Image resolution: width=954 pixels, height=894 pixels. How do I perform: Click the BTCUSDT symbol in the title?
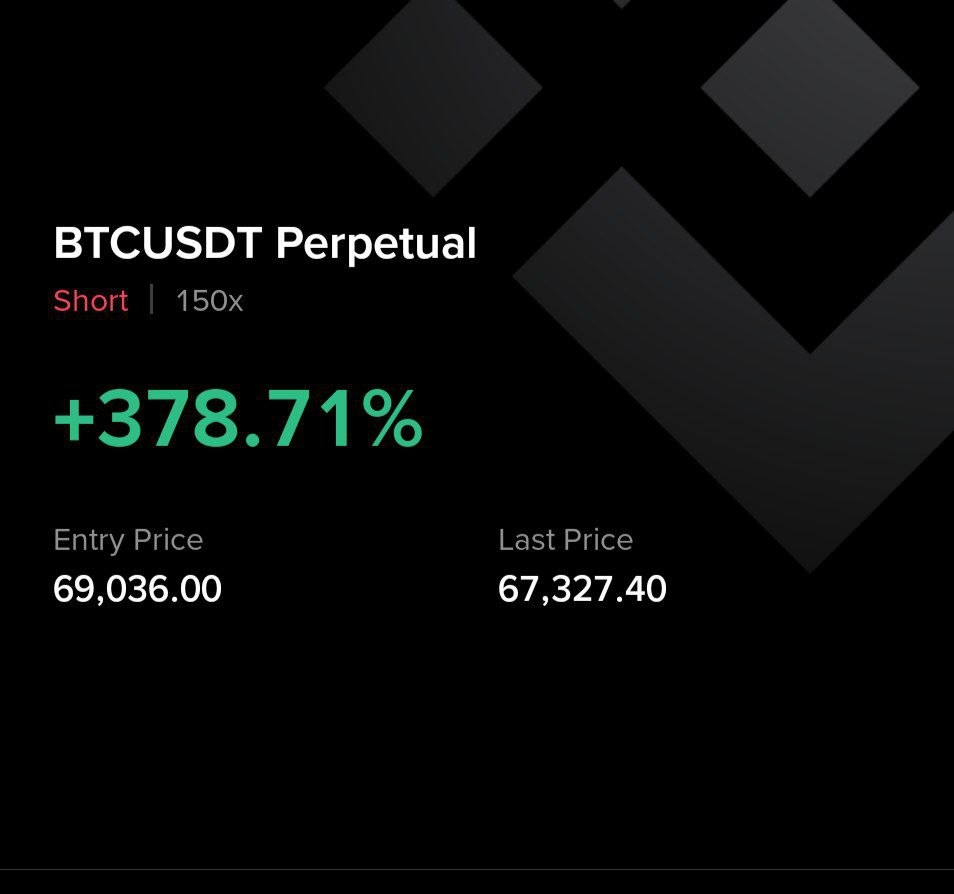(159, 243)
